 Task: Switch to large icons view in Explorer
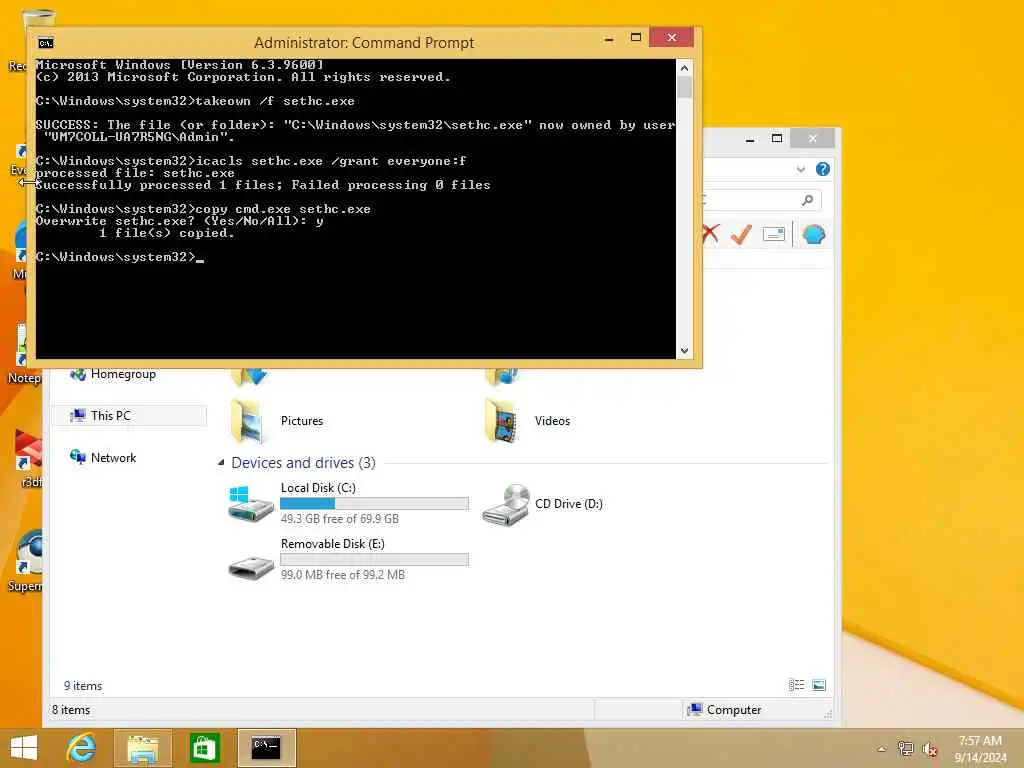click(819, 685)
